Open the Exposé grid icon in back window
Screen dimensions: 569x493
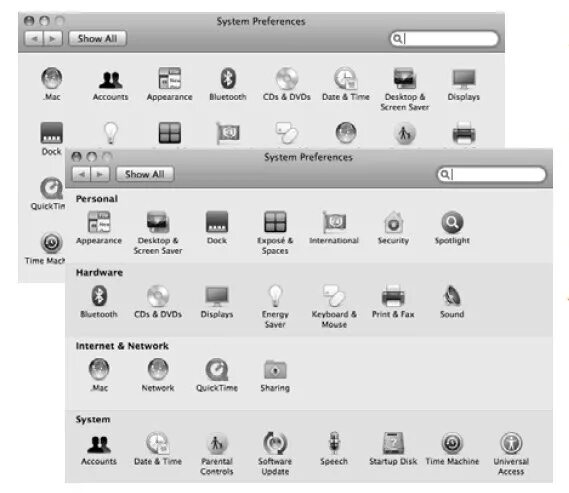[x=169, y=133]
